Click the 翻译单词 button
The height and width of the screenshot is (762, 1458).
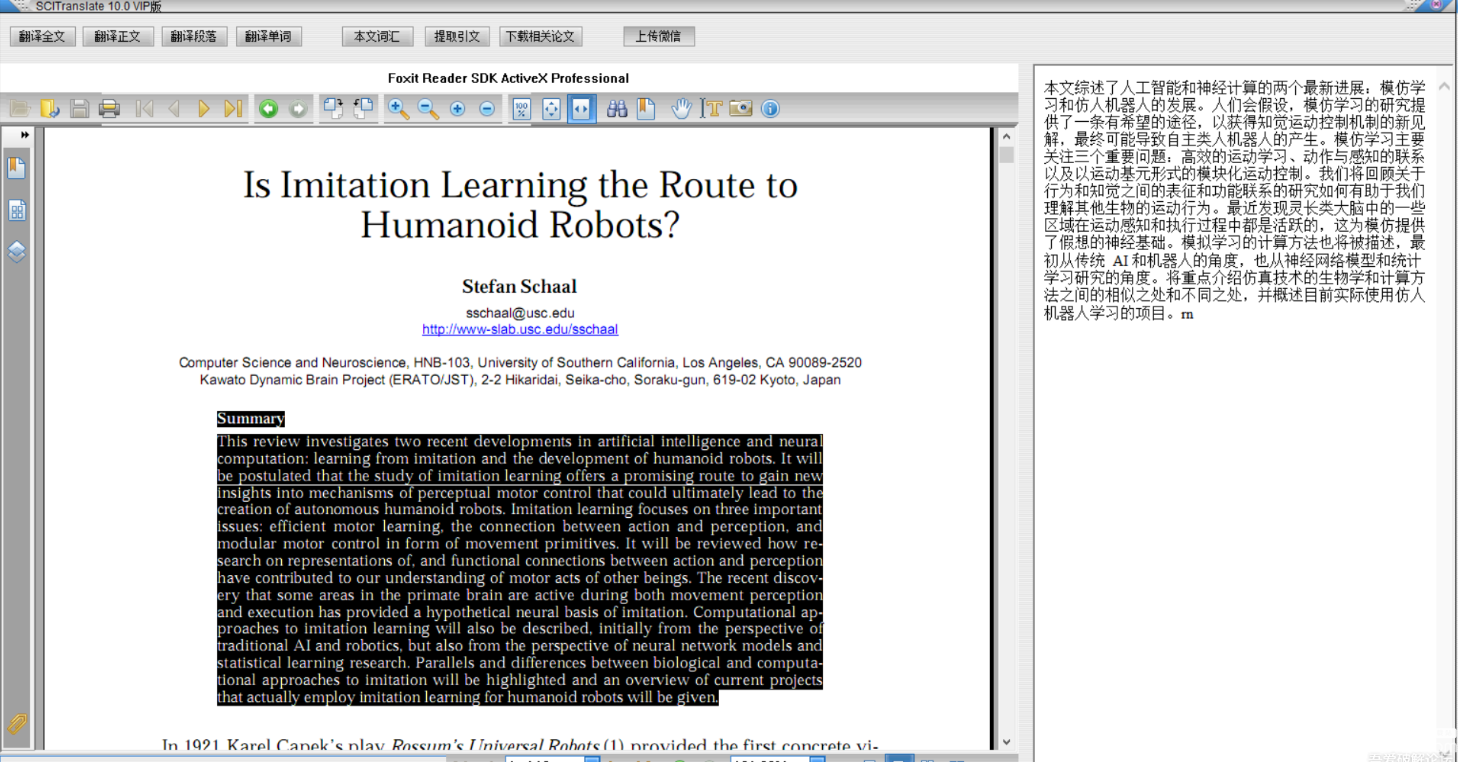click(269, 37)
